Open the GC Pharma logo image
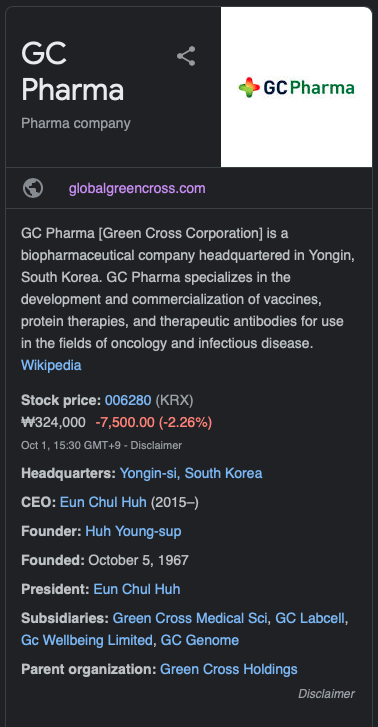This screenshot has height=727, width=378. tap(296, 87)
